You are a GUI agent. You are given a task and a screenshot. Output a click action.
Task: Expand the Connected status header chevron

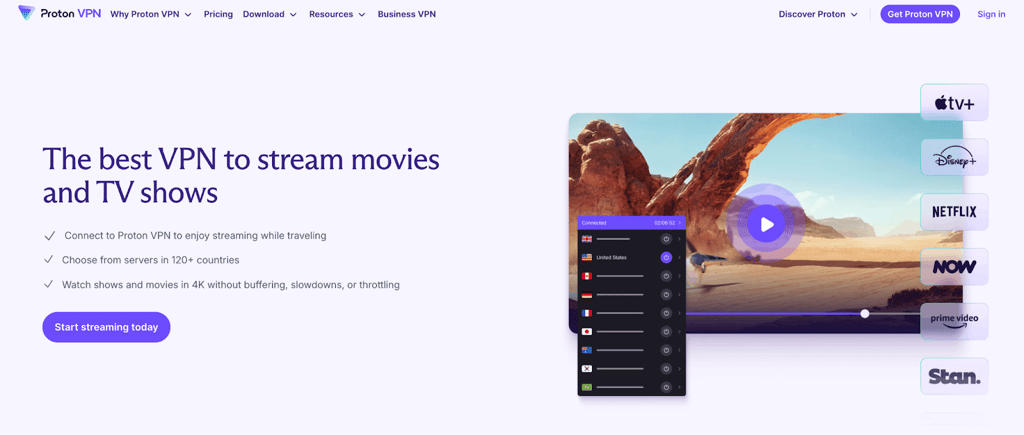point(679,223)
